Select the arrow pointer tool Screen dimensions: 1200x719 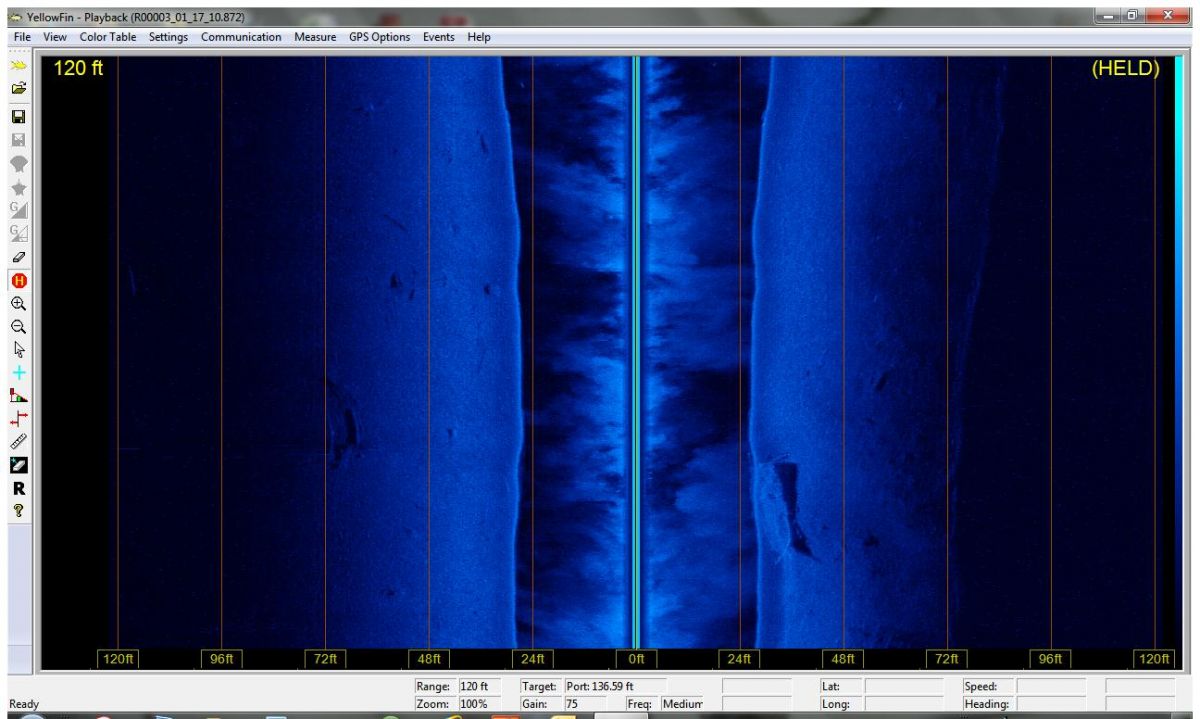tap(18, 349)
